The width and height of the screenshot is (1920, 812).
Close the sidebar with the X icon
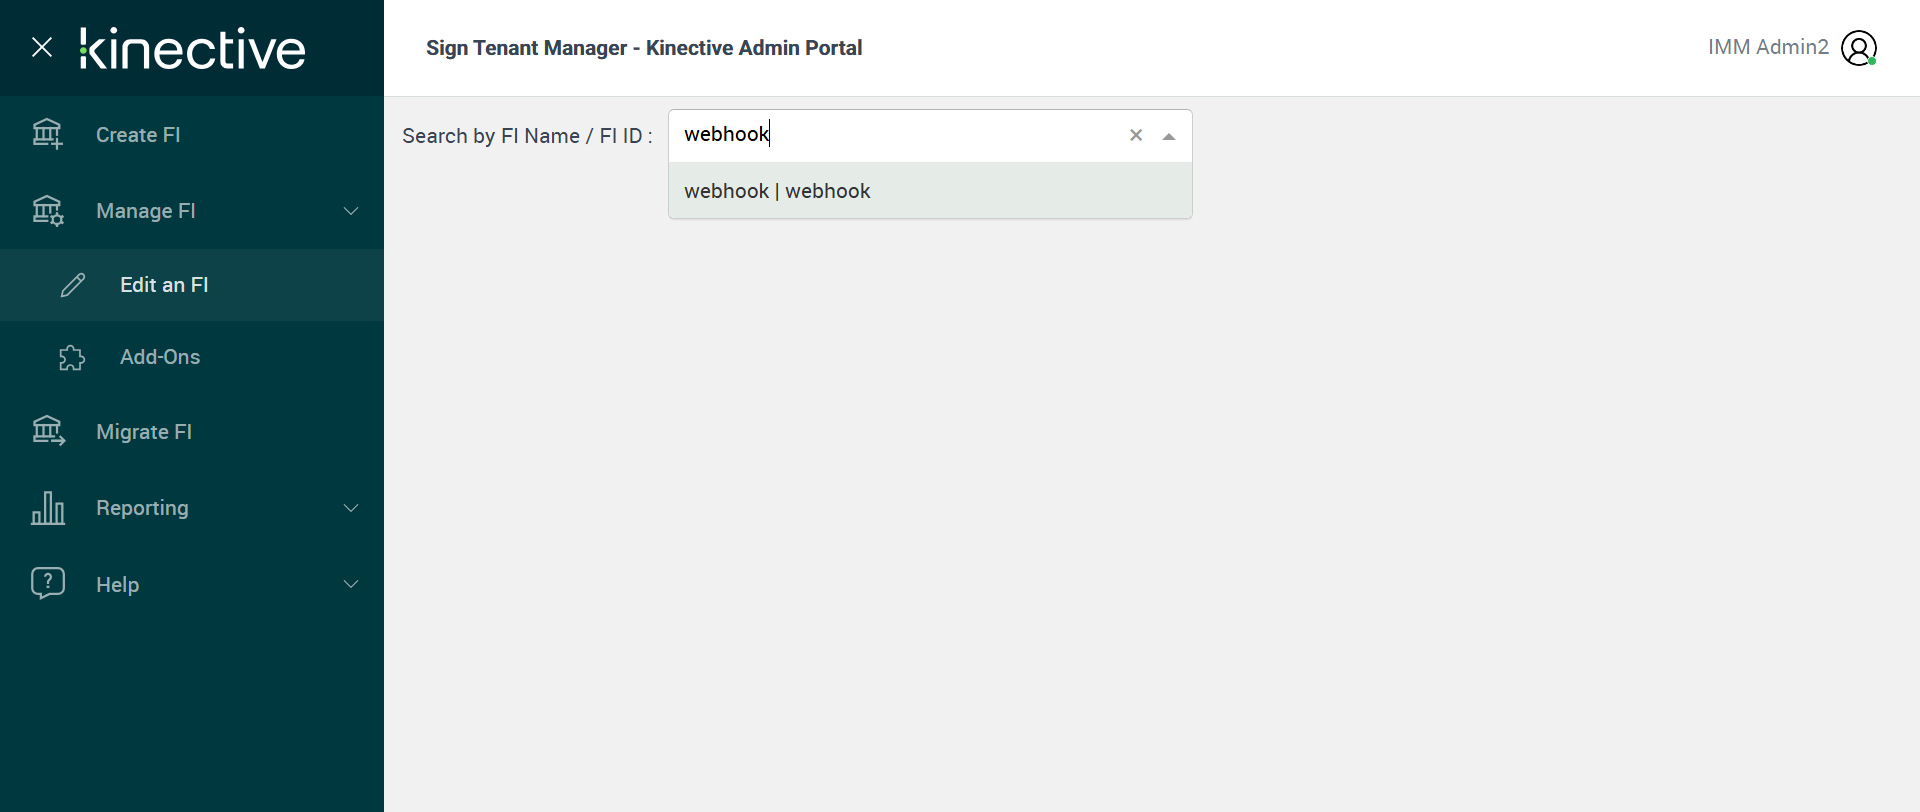tap(42, 47)
